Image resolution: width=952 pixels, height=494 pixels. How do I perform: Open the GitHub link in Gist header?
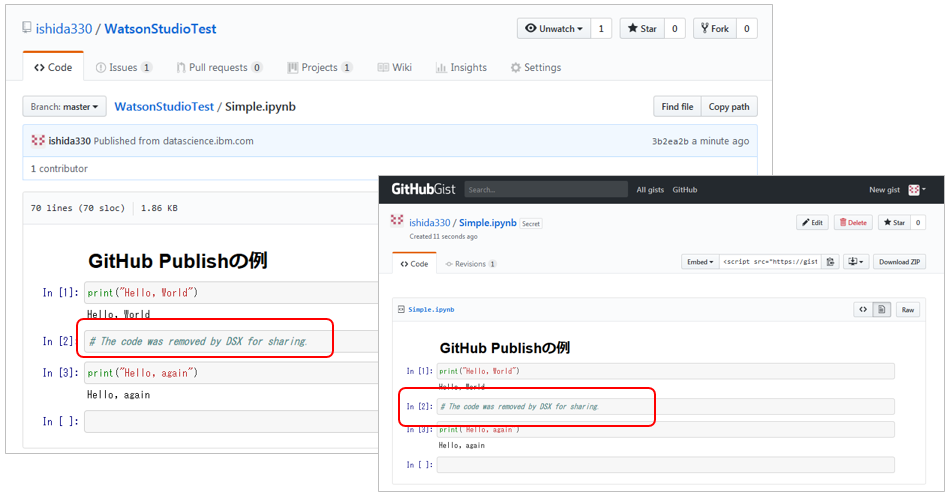click(x=684, y=190)
